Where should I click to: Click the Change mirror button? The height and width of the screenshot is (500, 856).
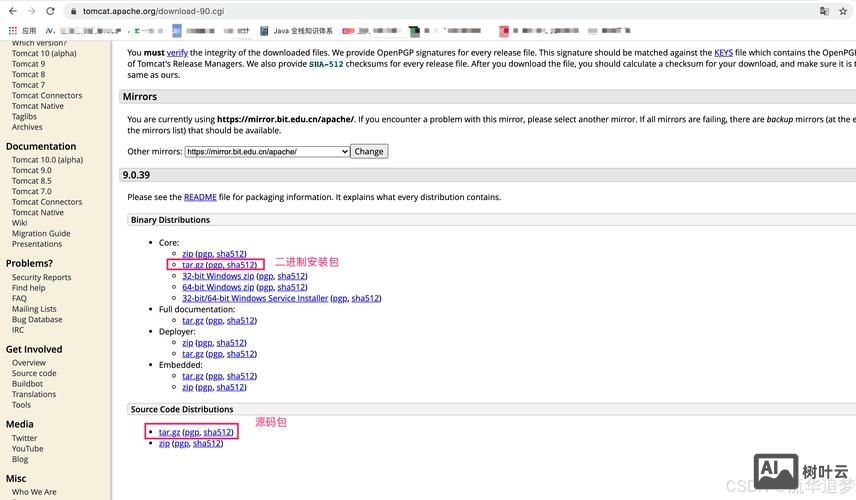click(369, 152)
